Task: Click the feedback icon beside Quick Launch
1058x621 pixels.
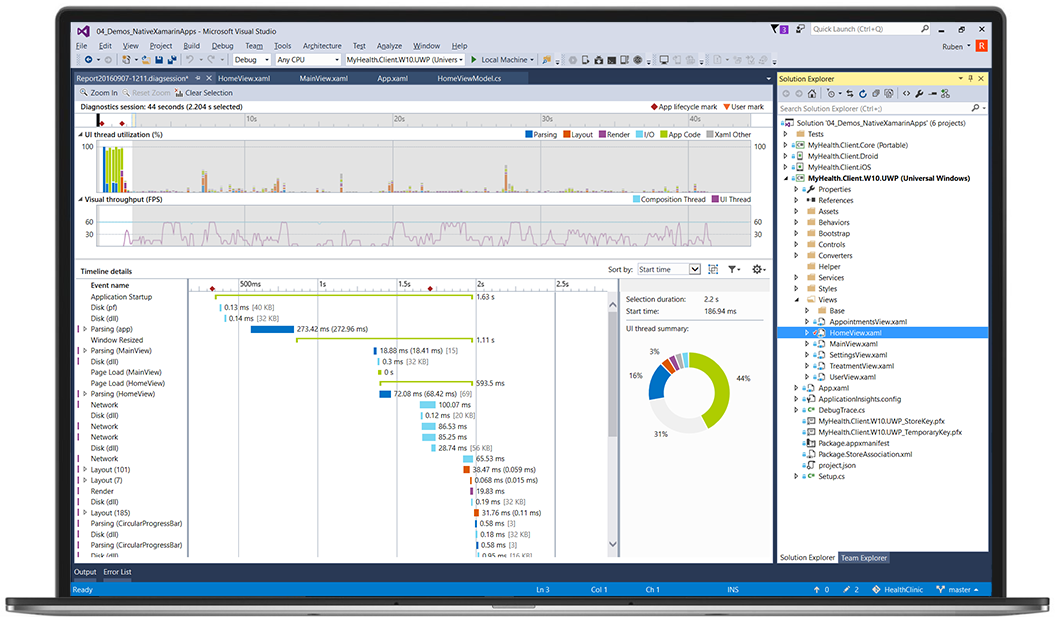Action: click(x=800, y=29)
